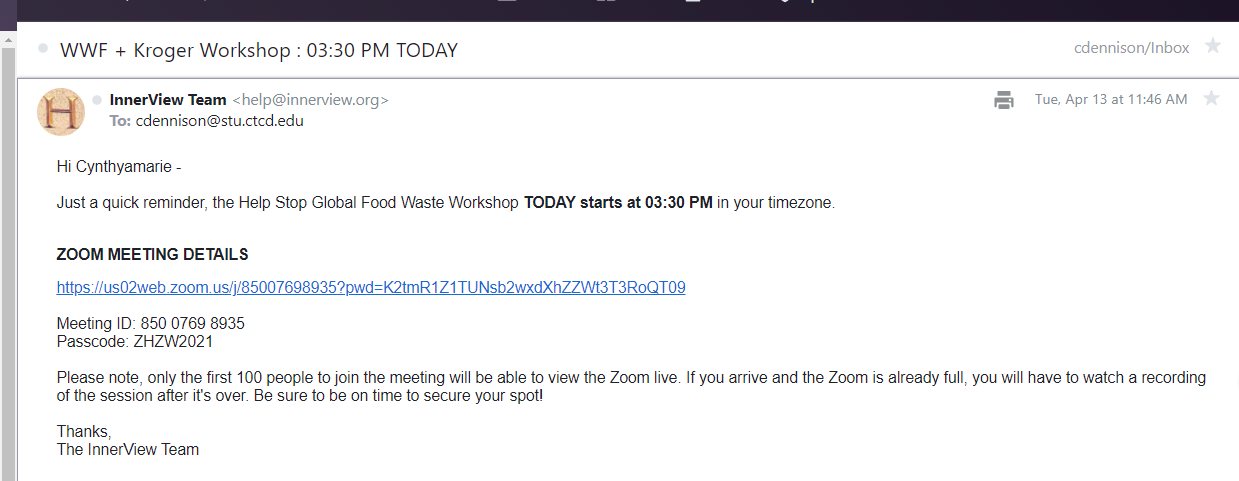Open the us02web.zoom.us meeting link
Screen dimensions: 1239x481
371,288
